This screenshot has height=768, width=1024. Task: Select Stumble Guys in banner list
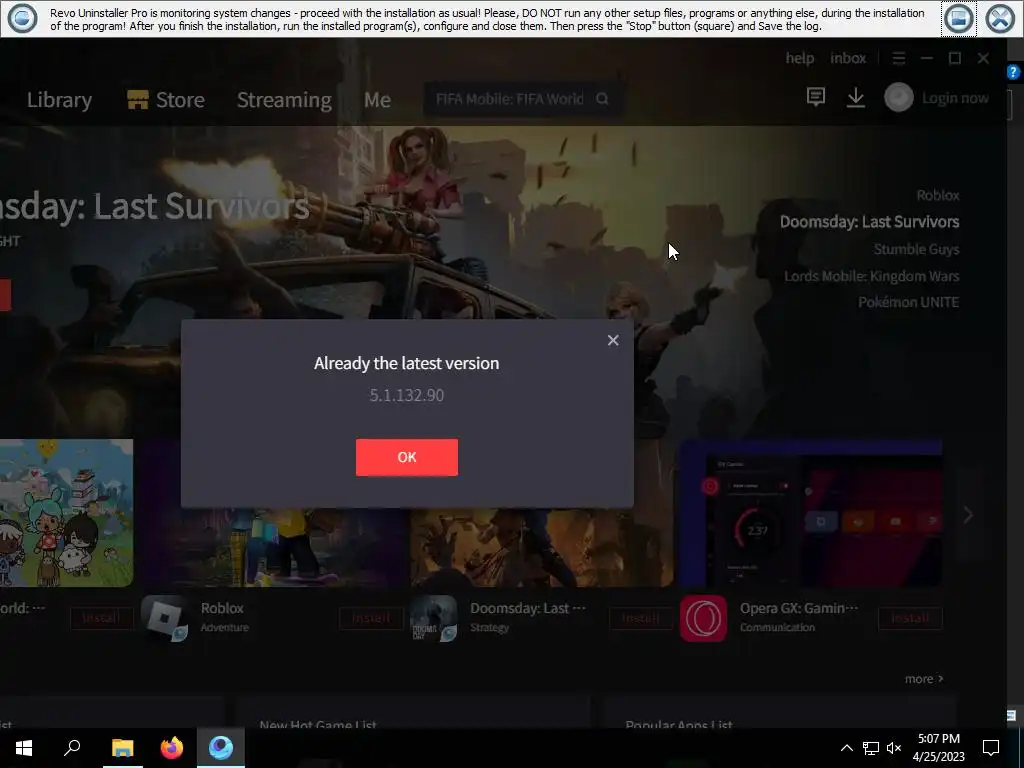coord(916,249)
